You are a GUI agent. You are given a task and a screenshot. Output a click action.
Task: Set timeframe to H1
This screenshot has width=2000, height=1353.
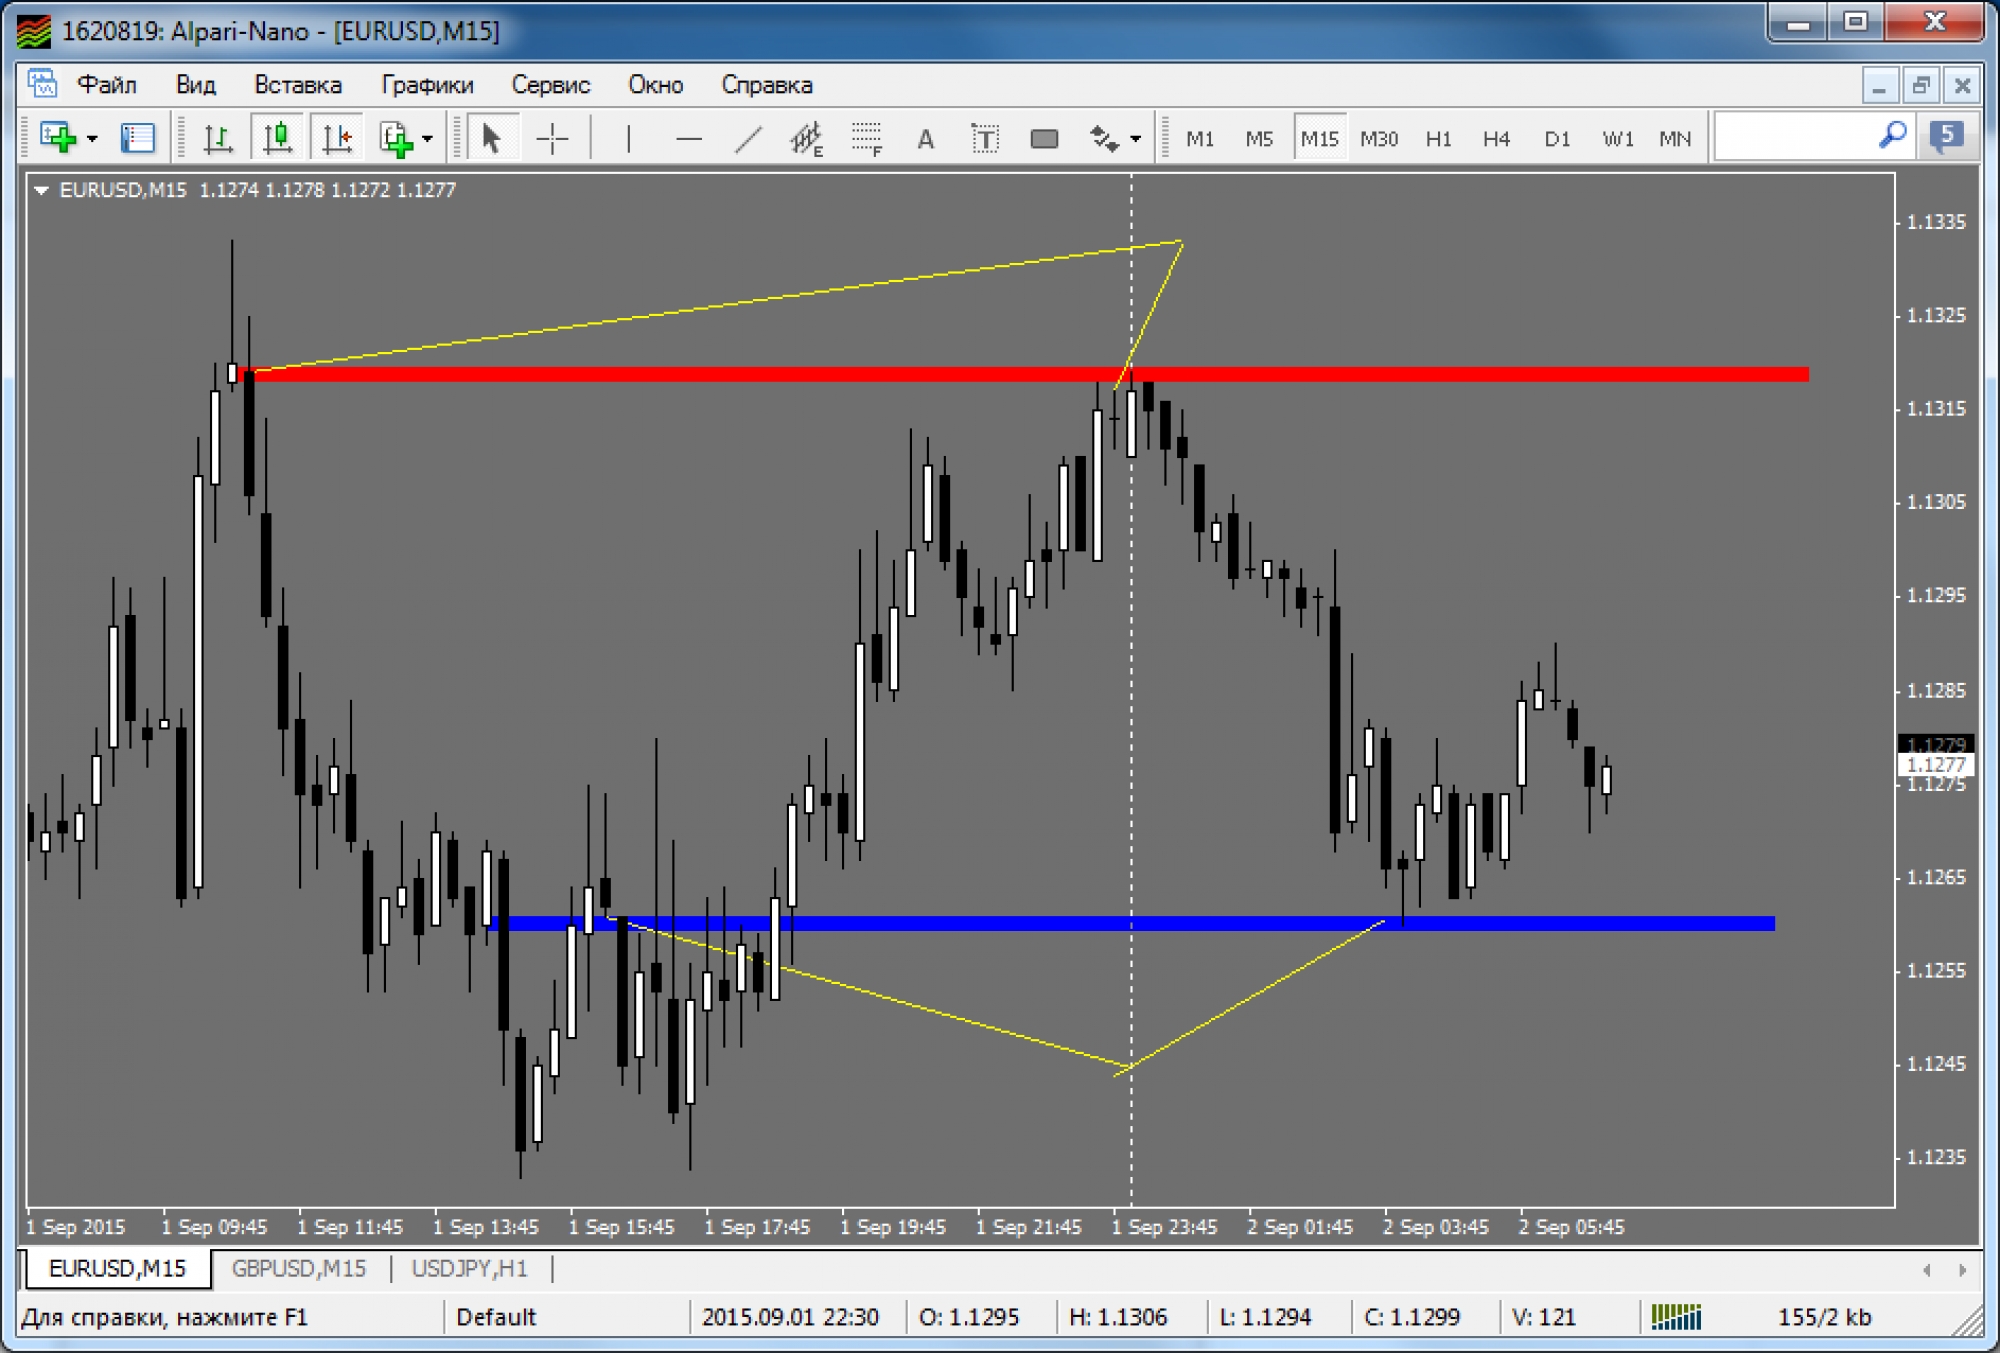pos(1437,138)
